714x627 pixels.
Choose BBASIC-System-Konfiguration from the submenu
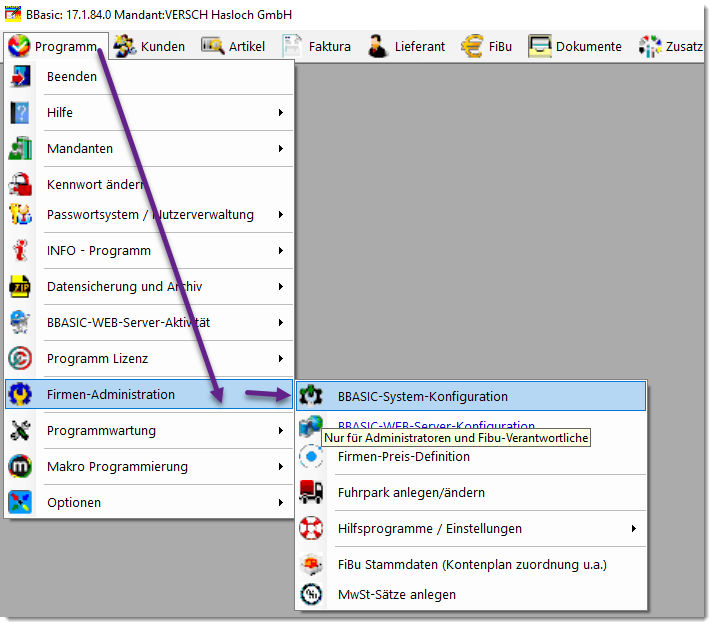tap(471, 396)
